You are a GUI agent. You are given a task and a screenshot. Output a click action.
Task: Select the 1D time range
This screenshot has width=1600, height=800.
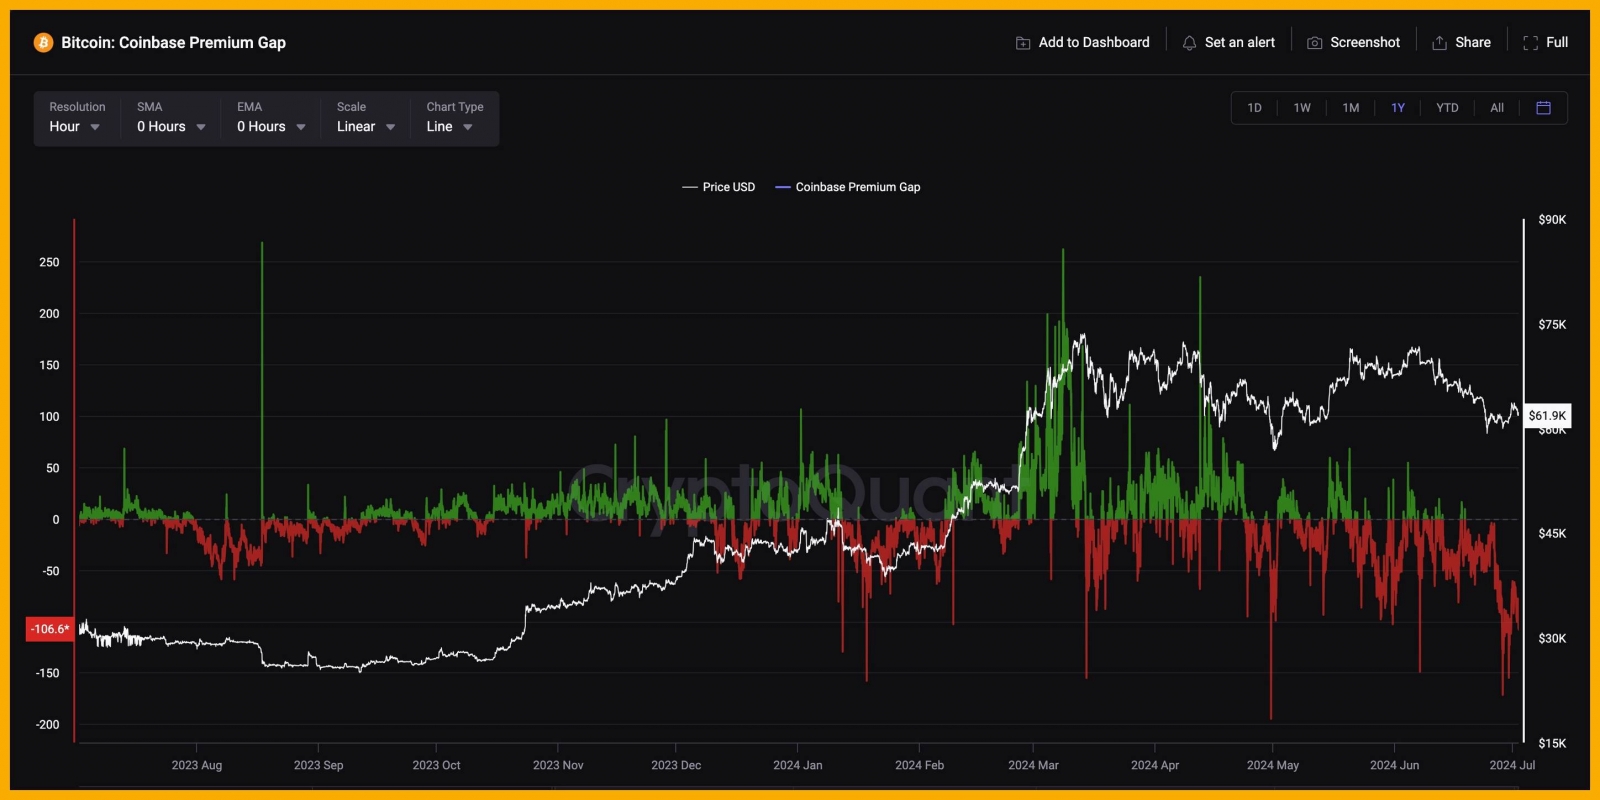(x=1254, y=108)
